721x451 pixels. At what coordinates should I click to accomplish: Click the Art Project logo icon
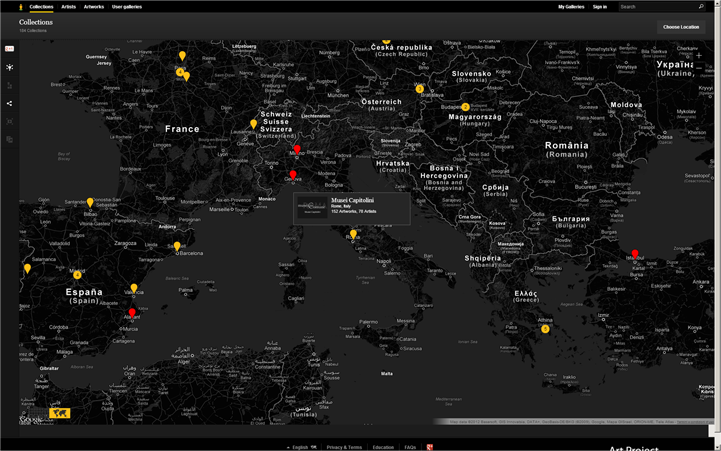(x=20, y=7)
